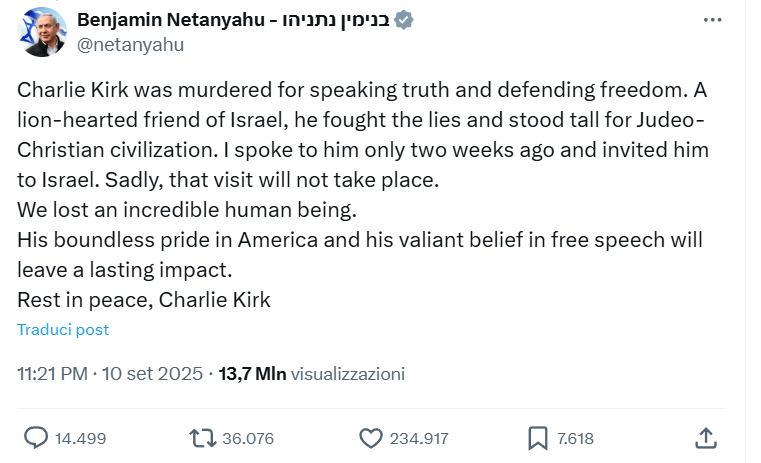Open the @netanyahu handle link
Screen dimensions: 761x463
(131, 45)
